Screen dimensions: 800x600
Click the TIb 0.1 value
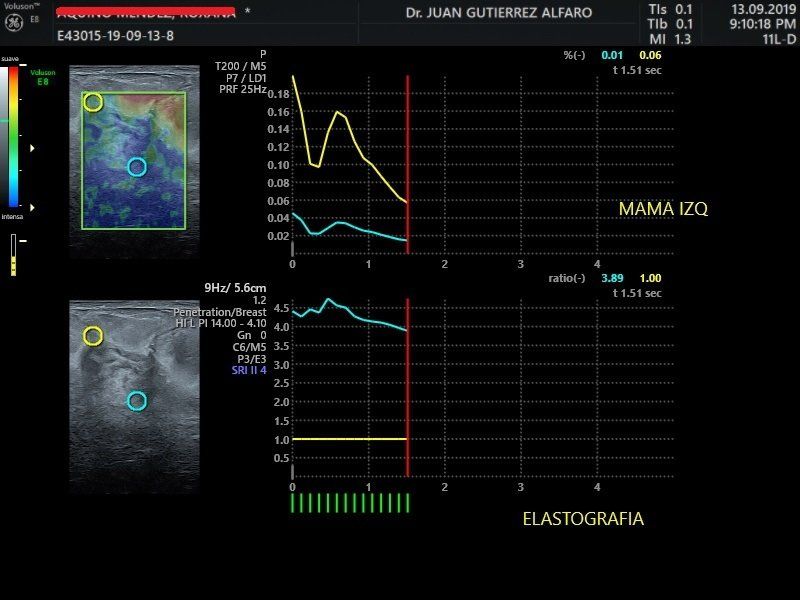tap(670, 24)
